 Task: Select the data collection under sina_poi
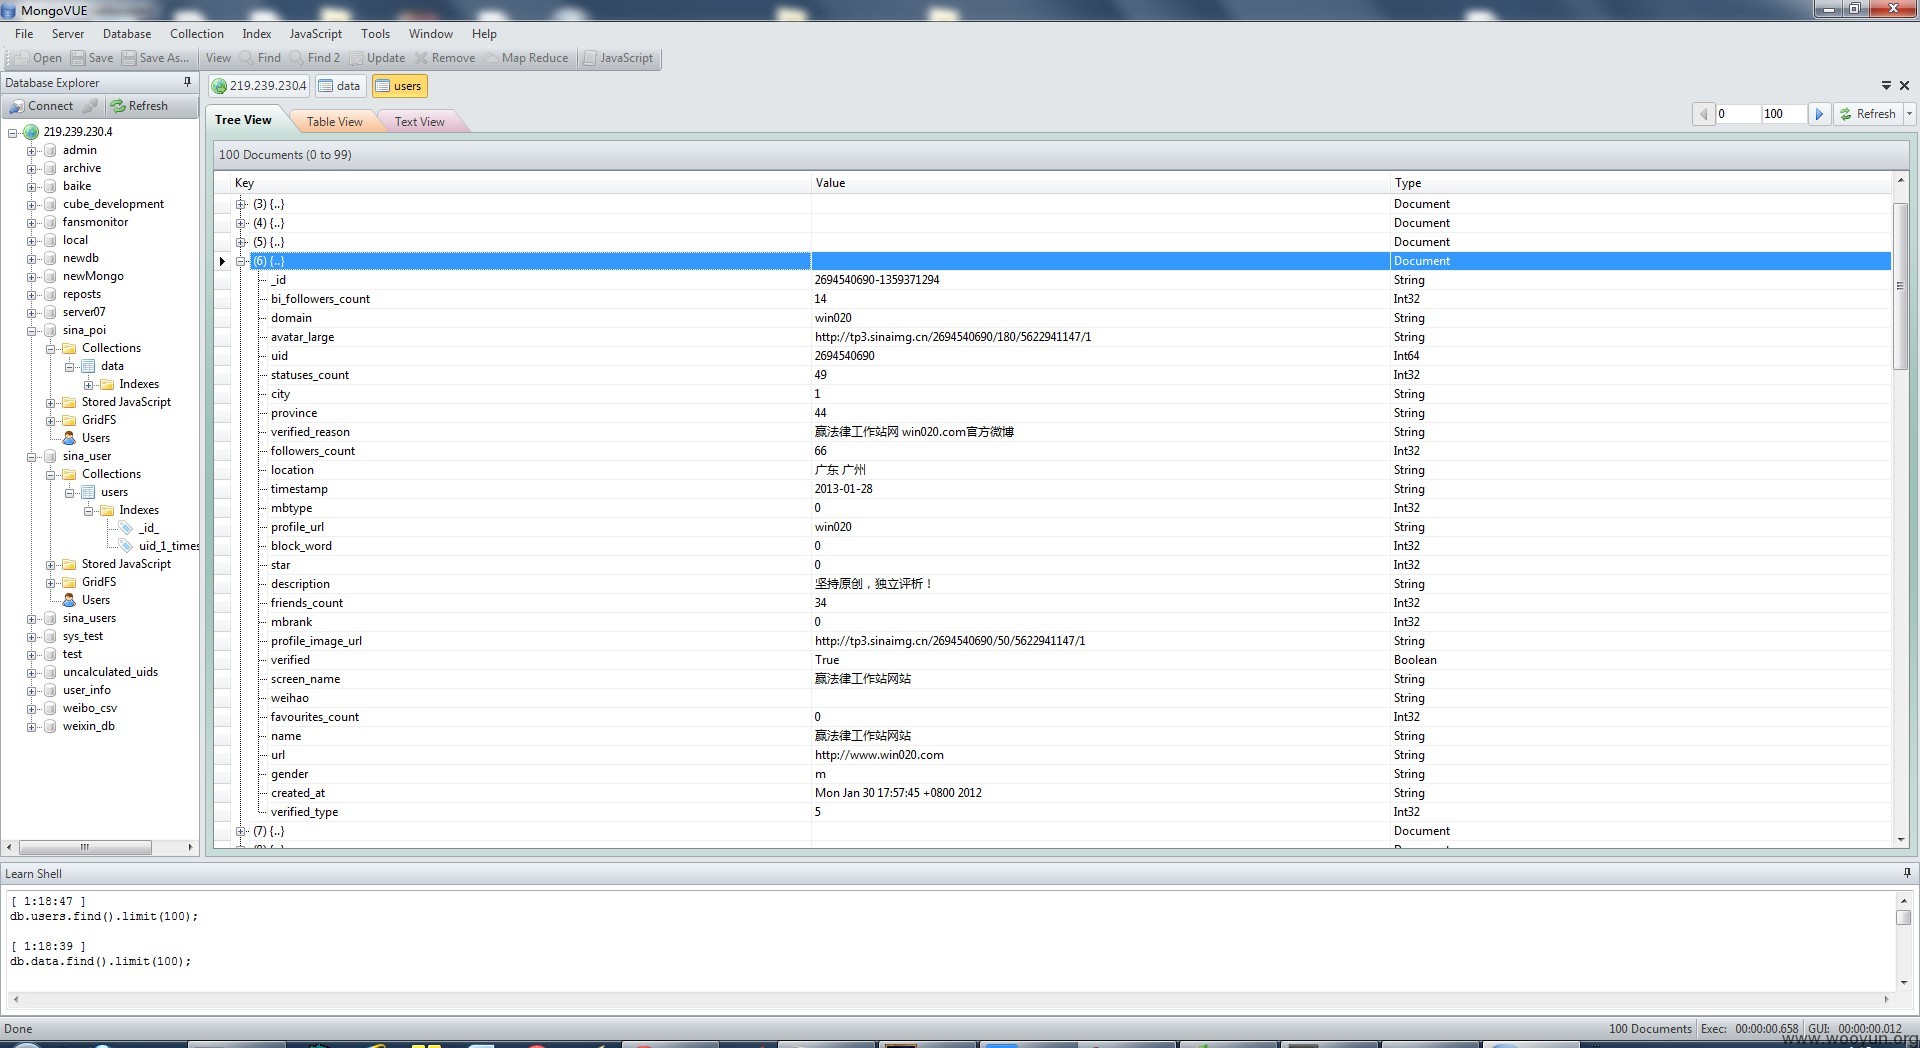pyautogui.click(x=112, y=366)
